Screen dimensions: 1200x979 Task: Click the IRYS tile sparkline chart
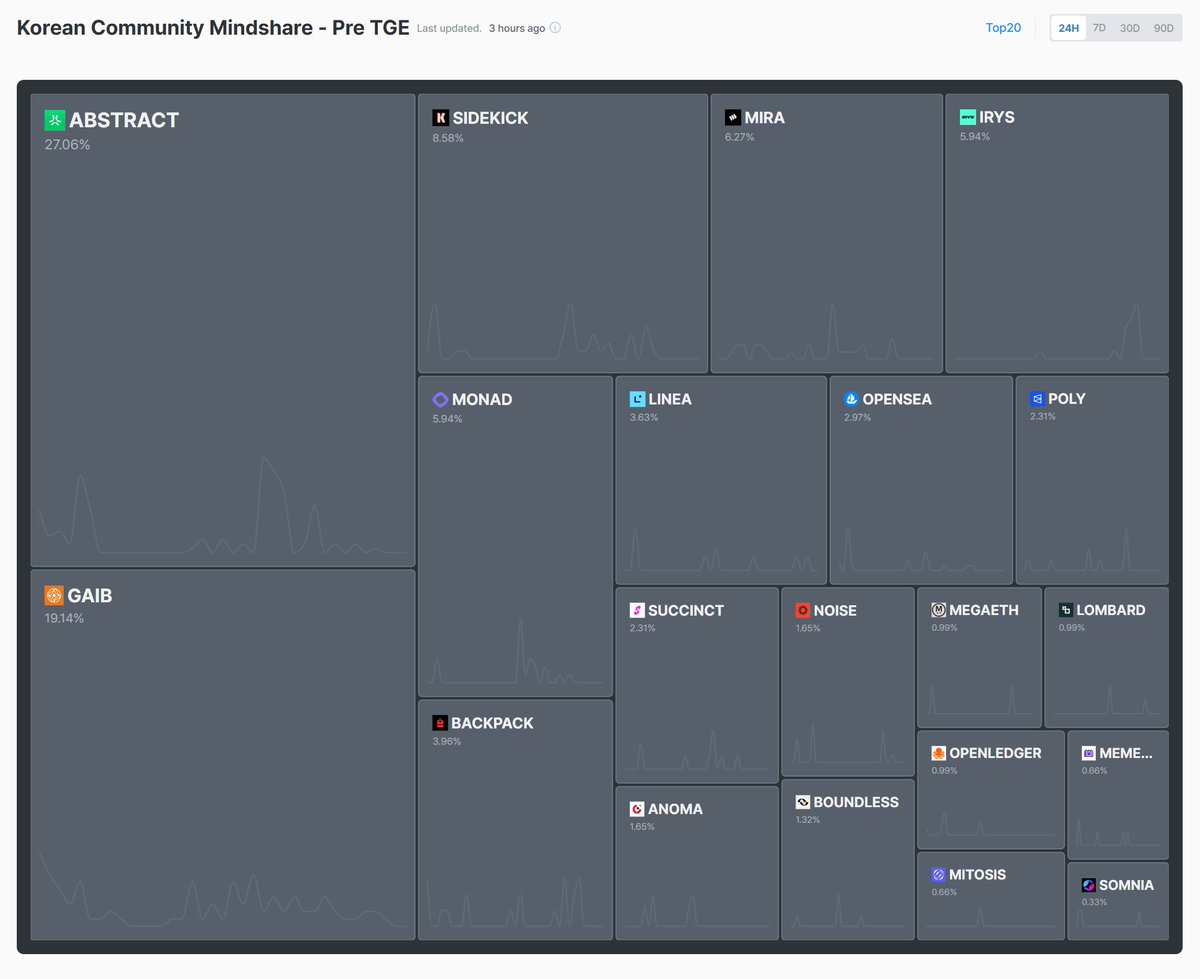click(x=1056, y=330)
